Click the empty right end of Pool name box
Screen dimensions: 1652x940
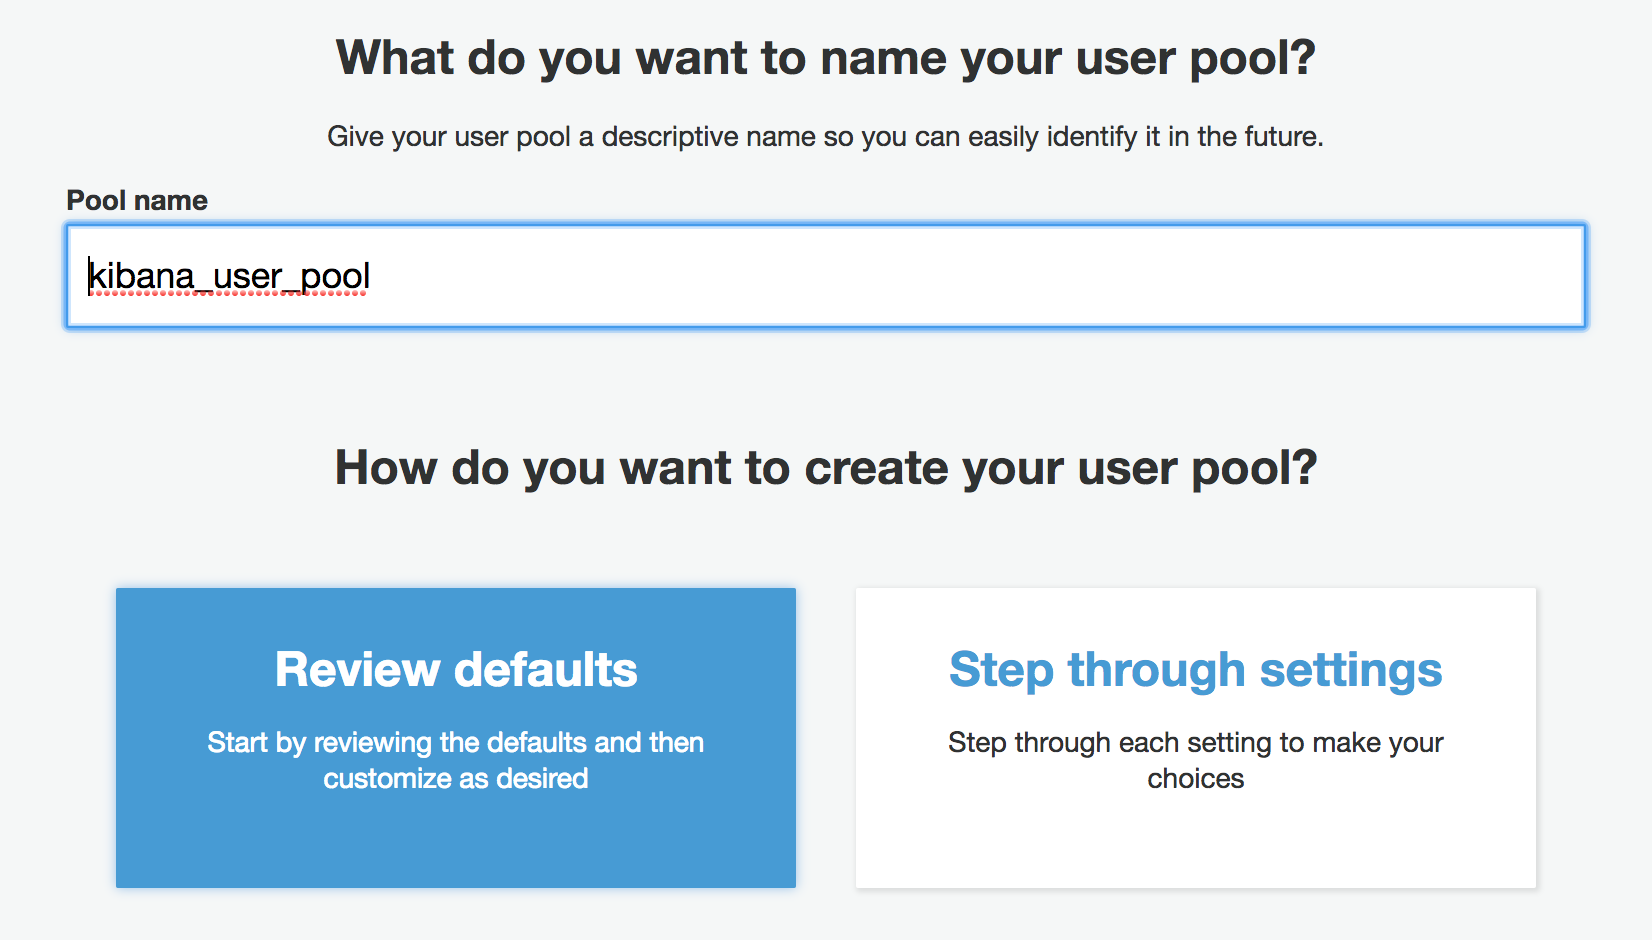click(x=1400, y=276)
